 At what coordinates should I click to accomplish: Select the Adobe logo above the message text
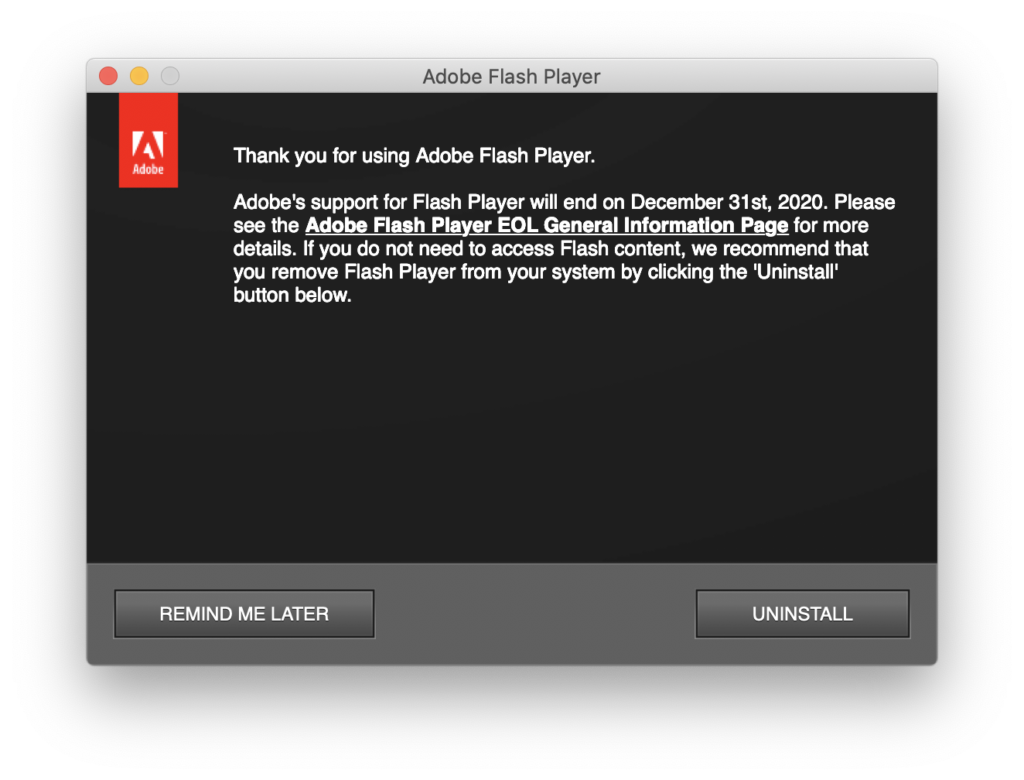pyautogui.click(x=148, y=140)
